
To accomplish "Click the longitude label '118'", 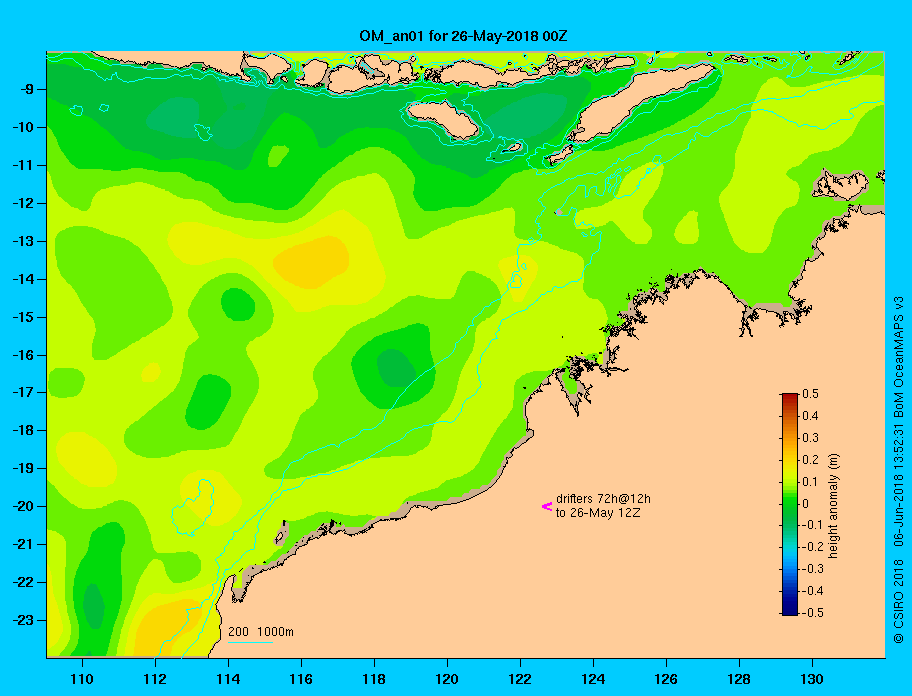I will (x=374, y=679).
